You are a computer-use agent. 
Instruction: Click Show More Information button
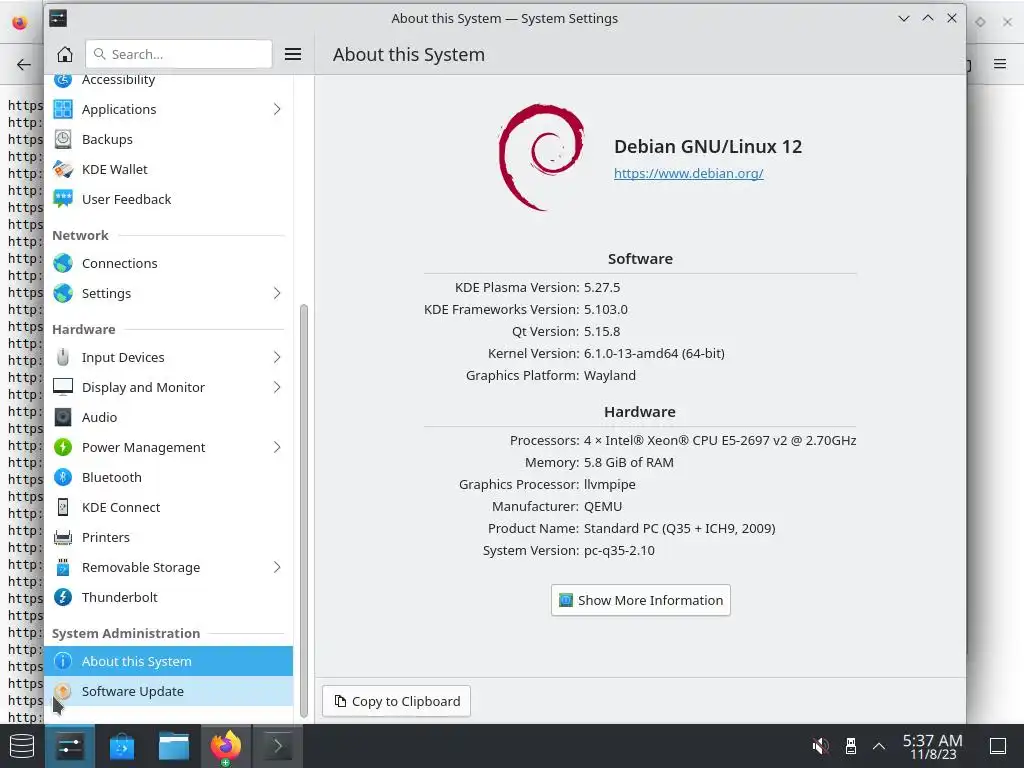tap(641, 600)
